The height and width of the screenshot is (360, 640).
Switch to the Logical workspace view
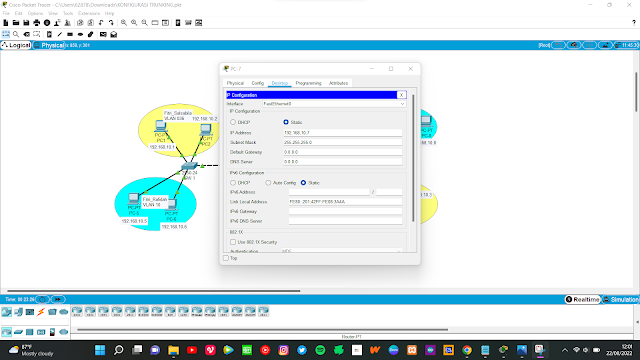(x=16, y=45)
